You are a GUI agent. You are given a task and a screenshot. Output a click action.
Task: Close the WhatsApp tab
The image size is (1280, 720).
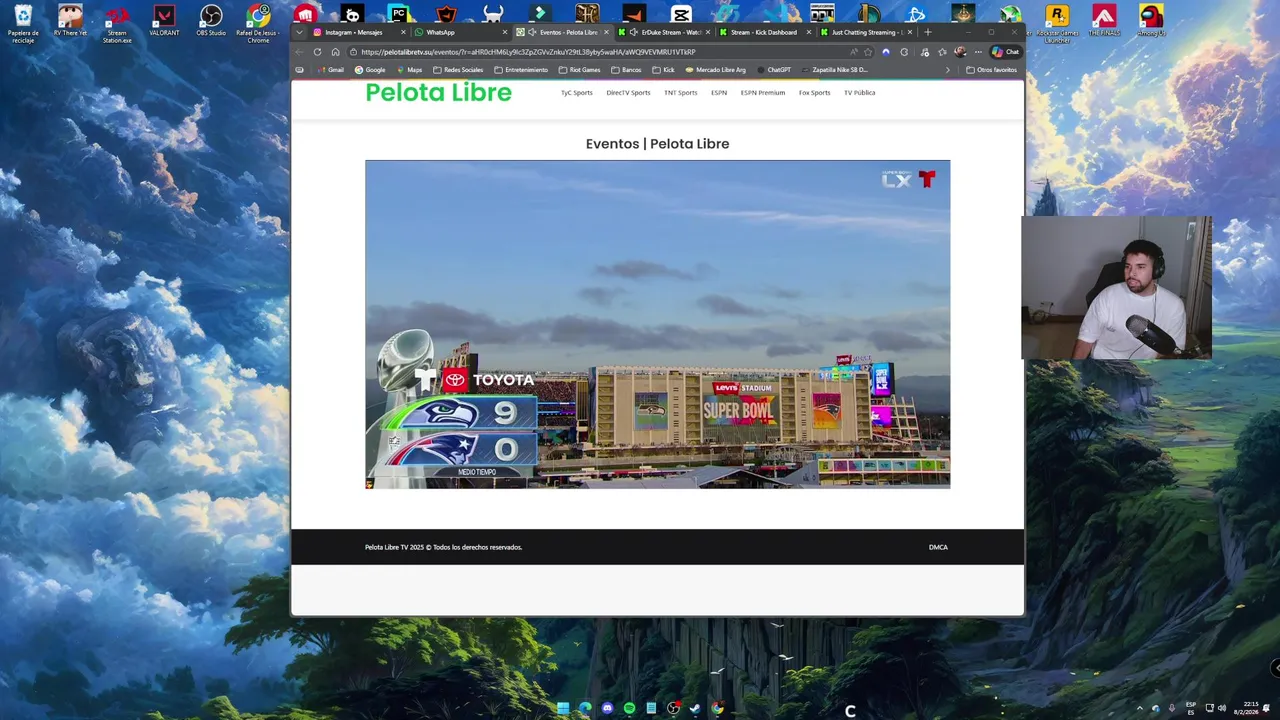pyautogui.click(x=504, y=32)
